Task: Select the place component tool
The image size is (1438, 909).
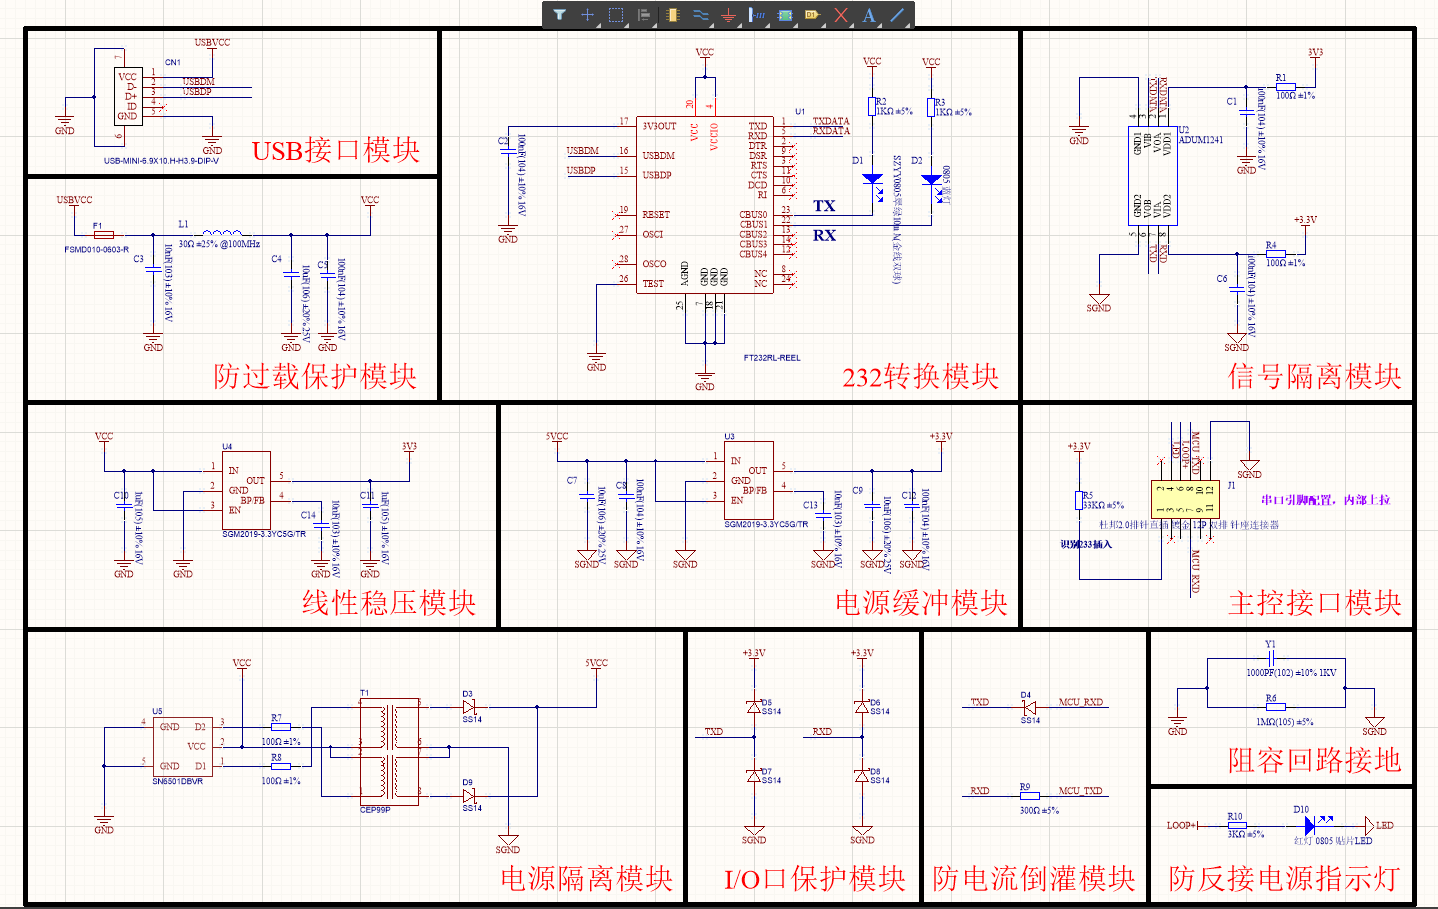Action: (x=673, y=15)
